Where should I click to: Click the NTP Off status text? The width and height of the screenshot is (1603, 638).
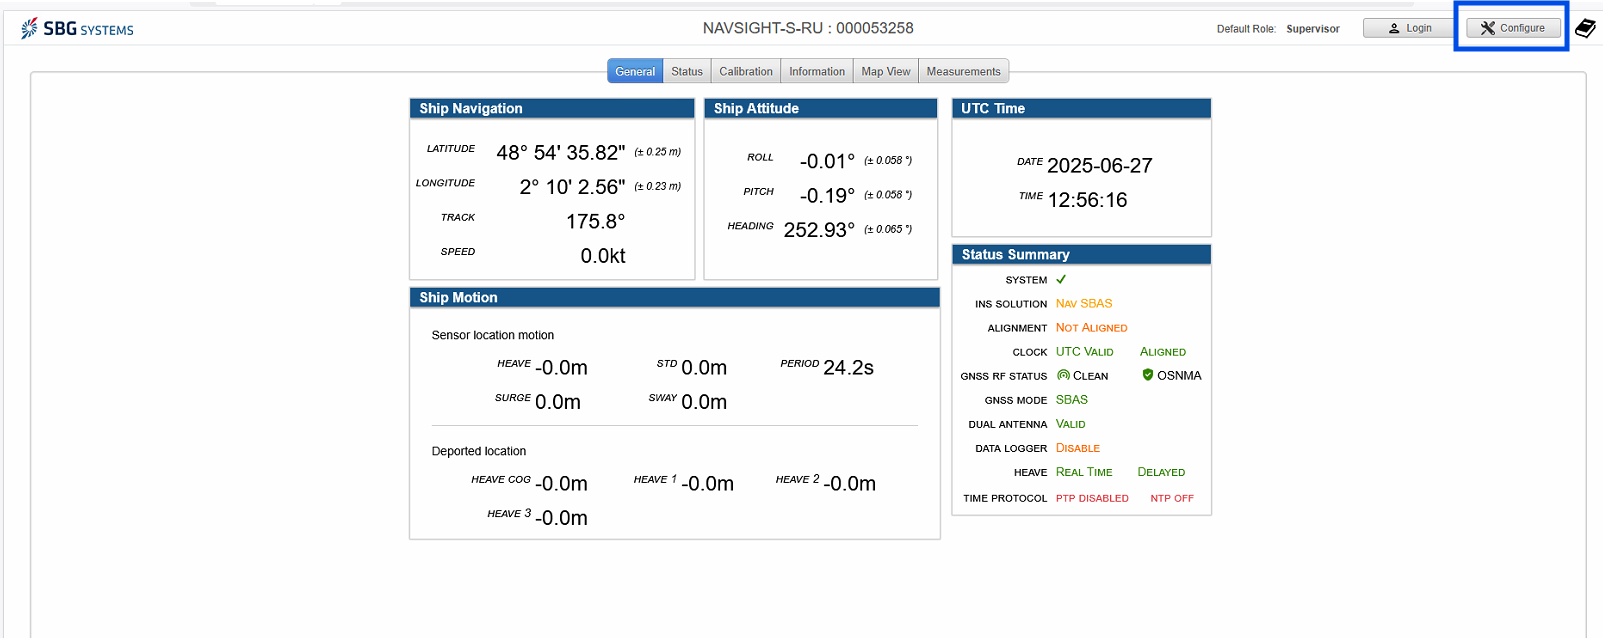click(1171, 498)
